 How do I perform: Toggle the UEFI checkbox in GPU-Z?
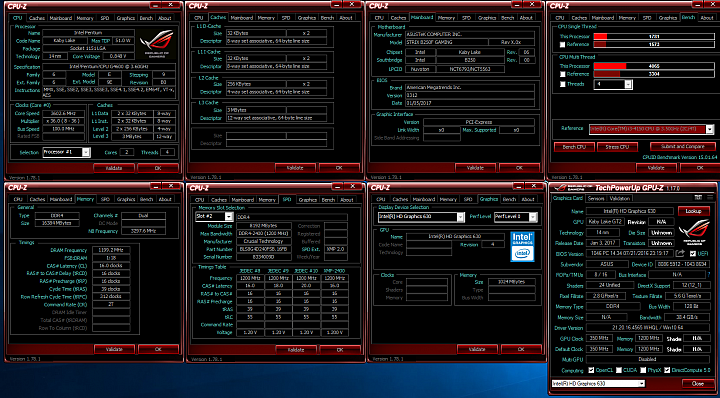coord(692,253)
